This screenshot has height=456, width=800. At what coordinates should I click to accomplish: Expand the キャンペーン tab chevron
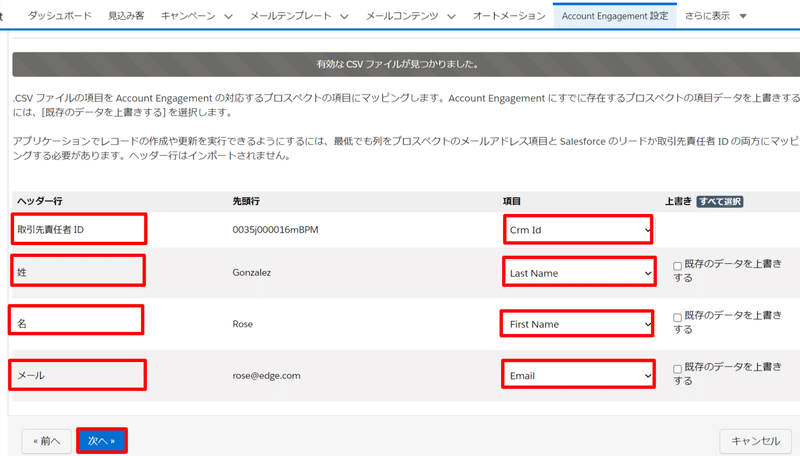229,16
